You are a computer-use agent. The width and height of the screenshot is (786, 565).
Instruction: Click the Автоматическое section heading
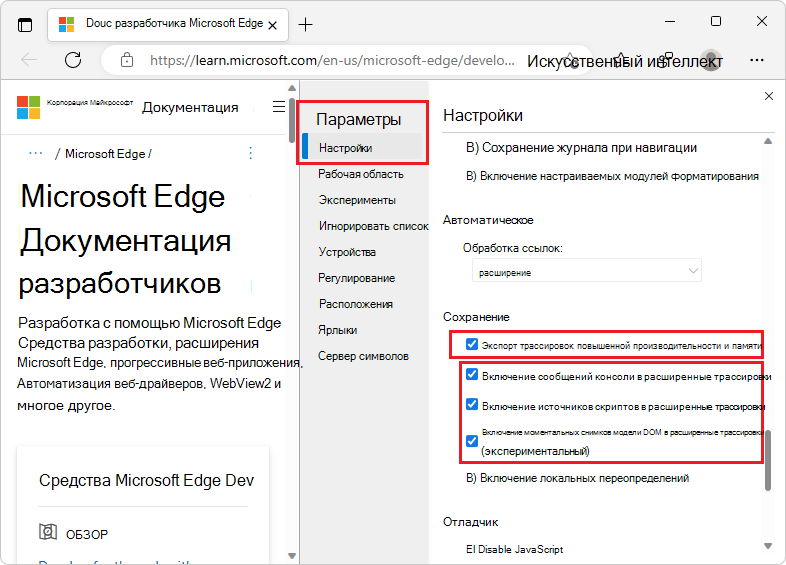[488, 220]
